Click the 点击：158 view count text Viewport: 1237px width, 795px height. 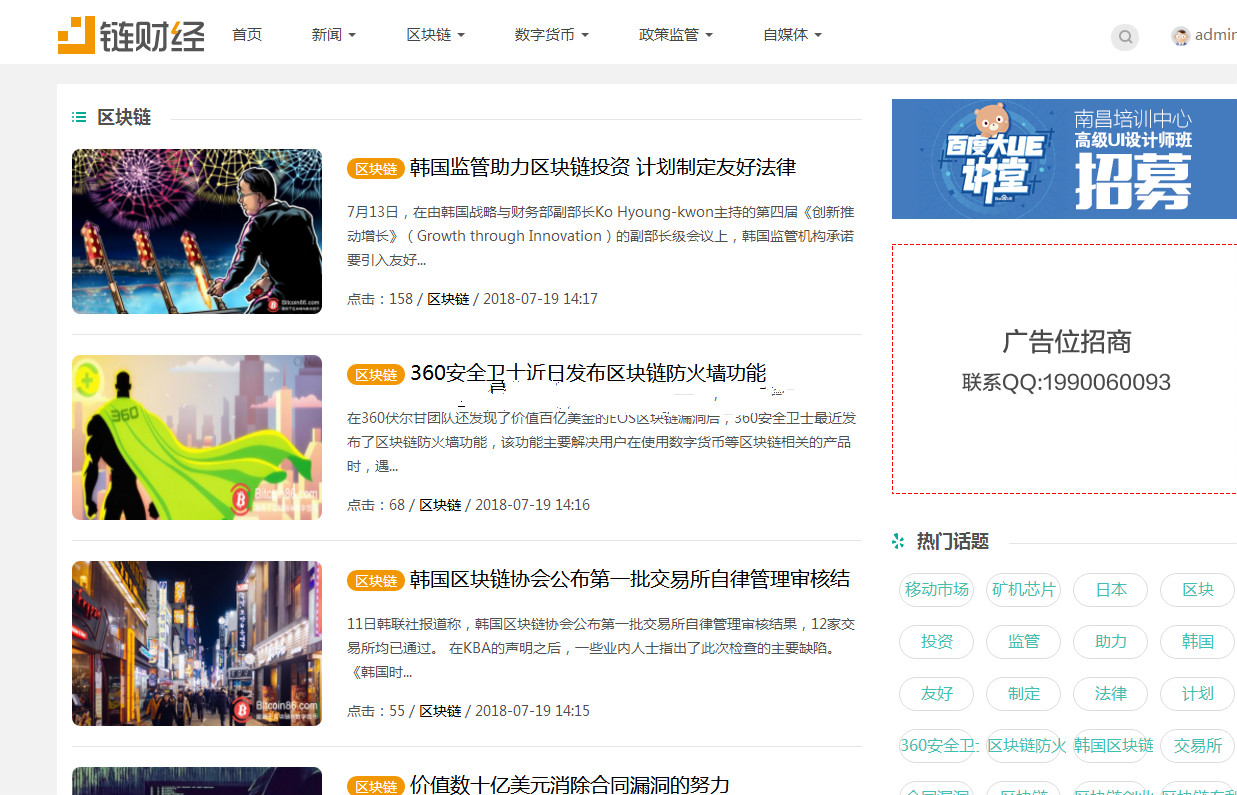380,299
